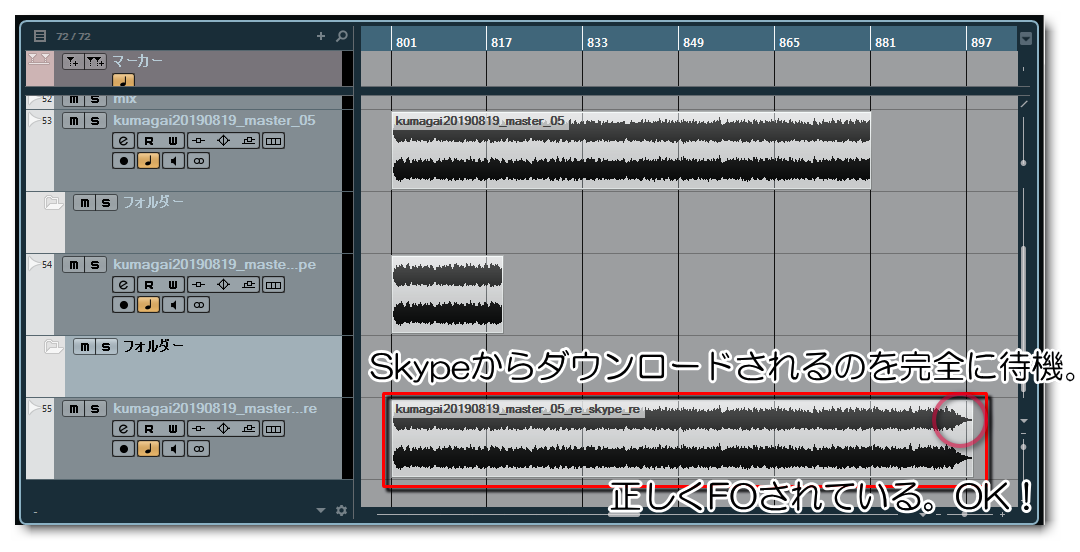Click the Add Marker button on marker track

(x=72, y=61)
